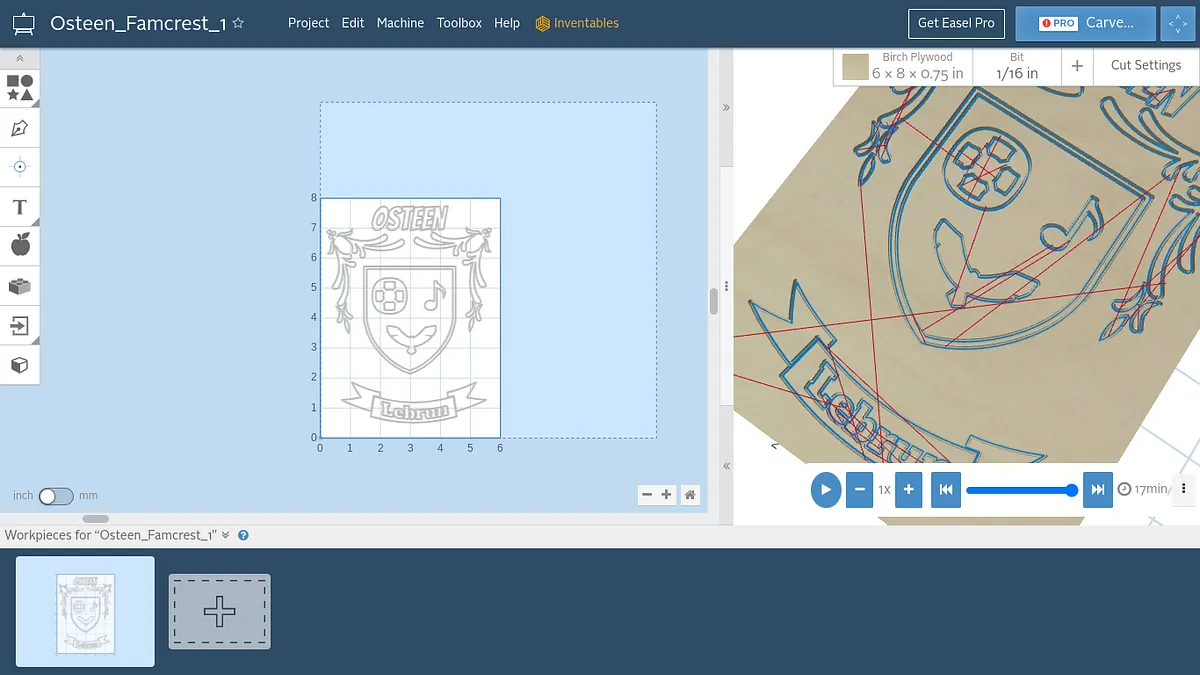Open Birch Plywood material selector
Viewport: 1200px width, 675px height.
(x=903, y=66)
